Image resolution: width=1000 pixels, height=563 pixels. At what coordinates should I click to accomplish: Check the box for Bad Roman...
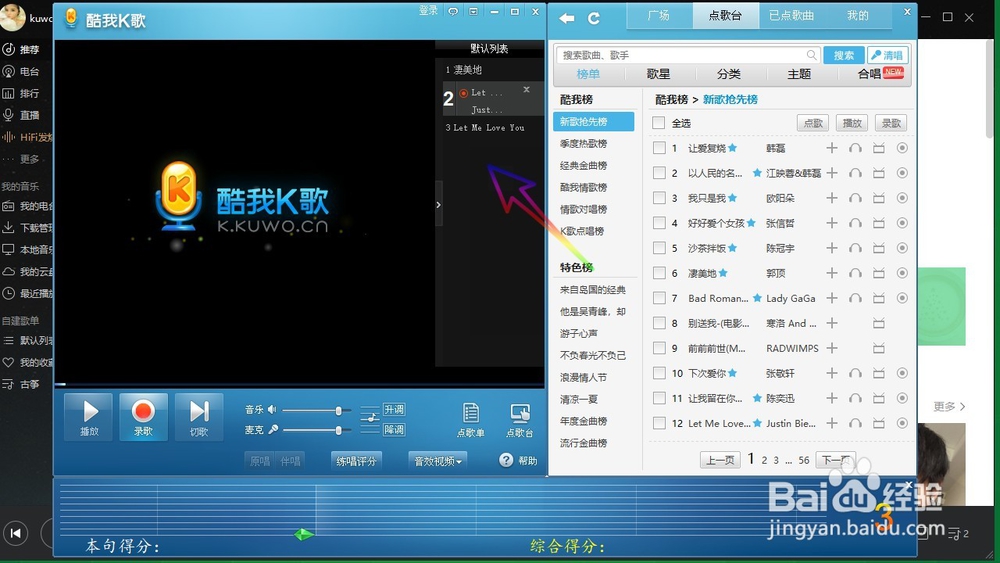click(x=659, y=298)
